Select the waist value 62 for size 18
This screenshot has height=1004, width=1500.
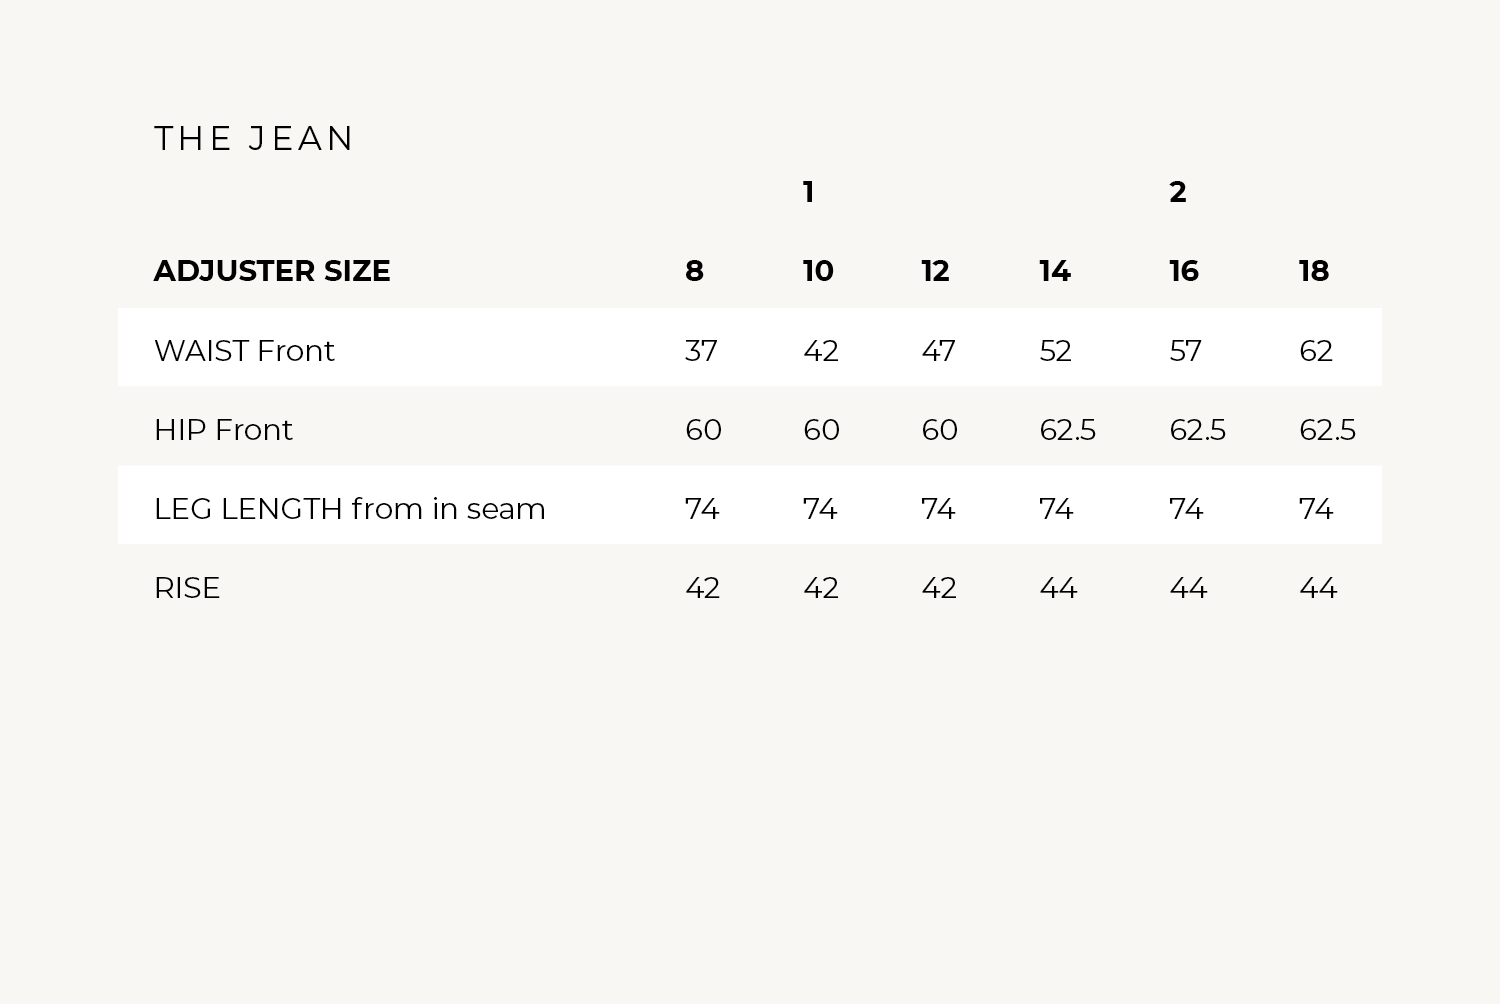coord(1316,351)
